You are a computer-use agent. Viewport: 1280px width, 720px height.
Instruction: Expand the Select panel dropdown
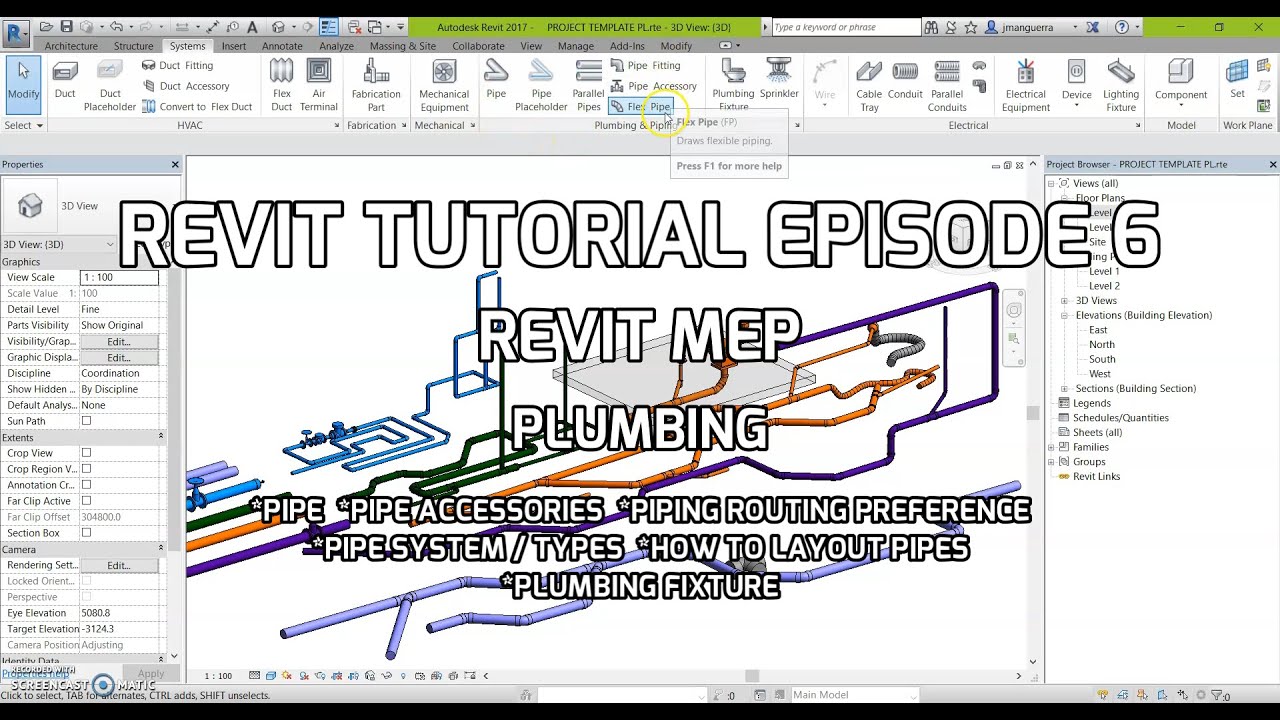click(x=24, y=125)
